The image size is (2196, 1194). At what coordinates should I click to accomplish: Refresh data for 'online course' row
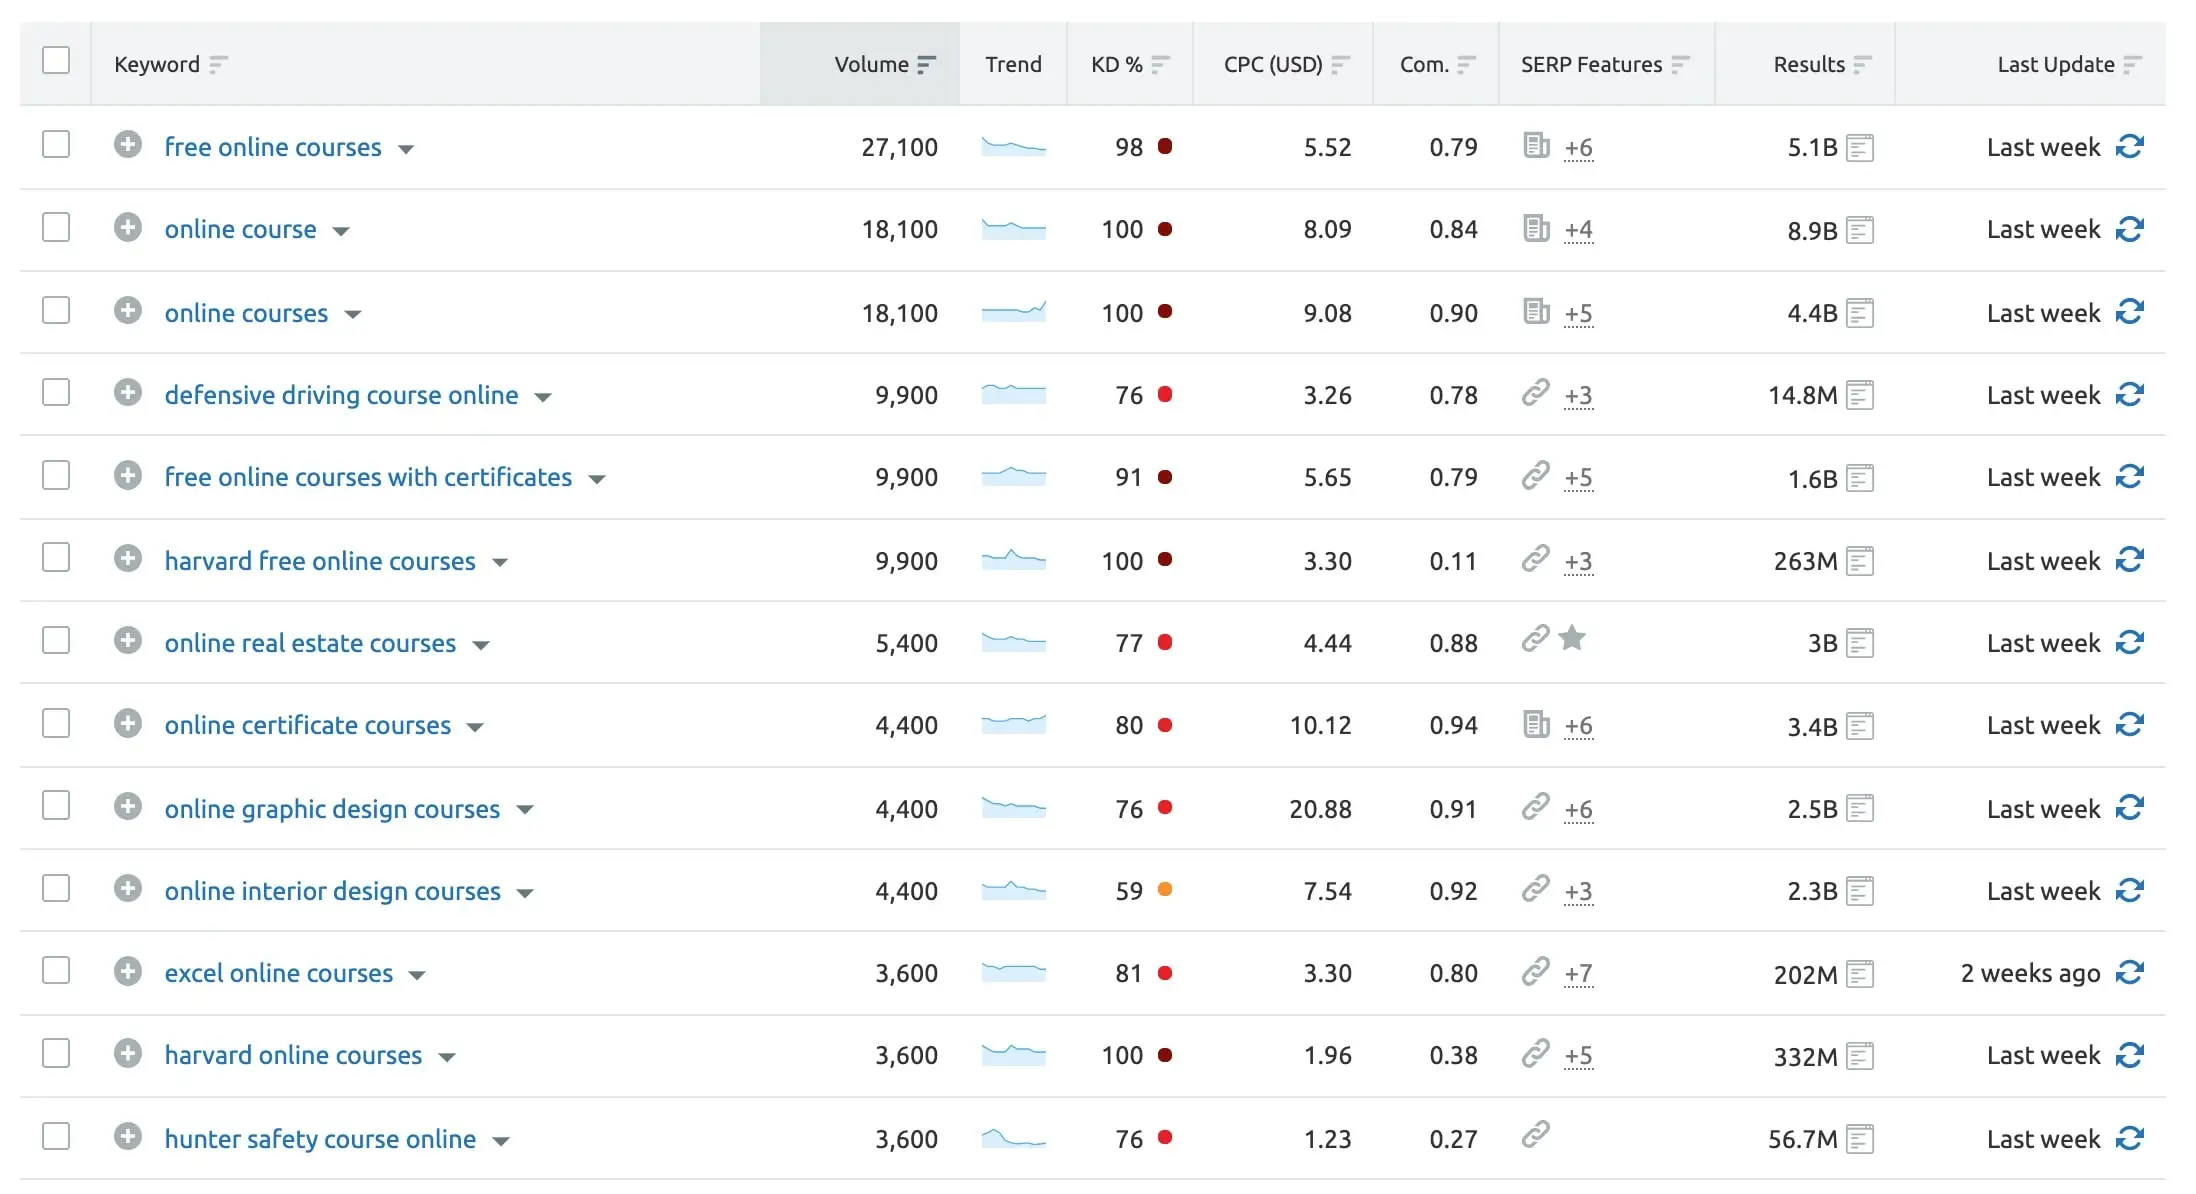coord(2129,230)
